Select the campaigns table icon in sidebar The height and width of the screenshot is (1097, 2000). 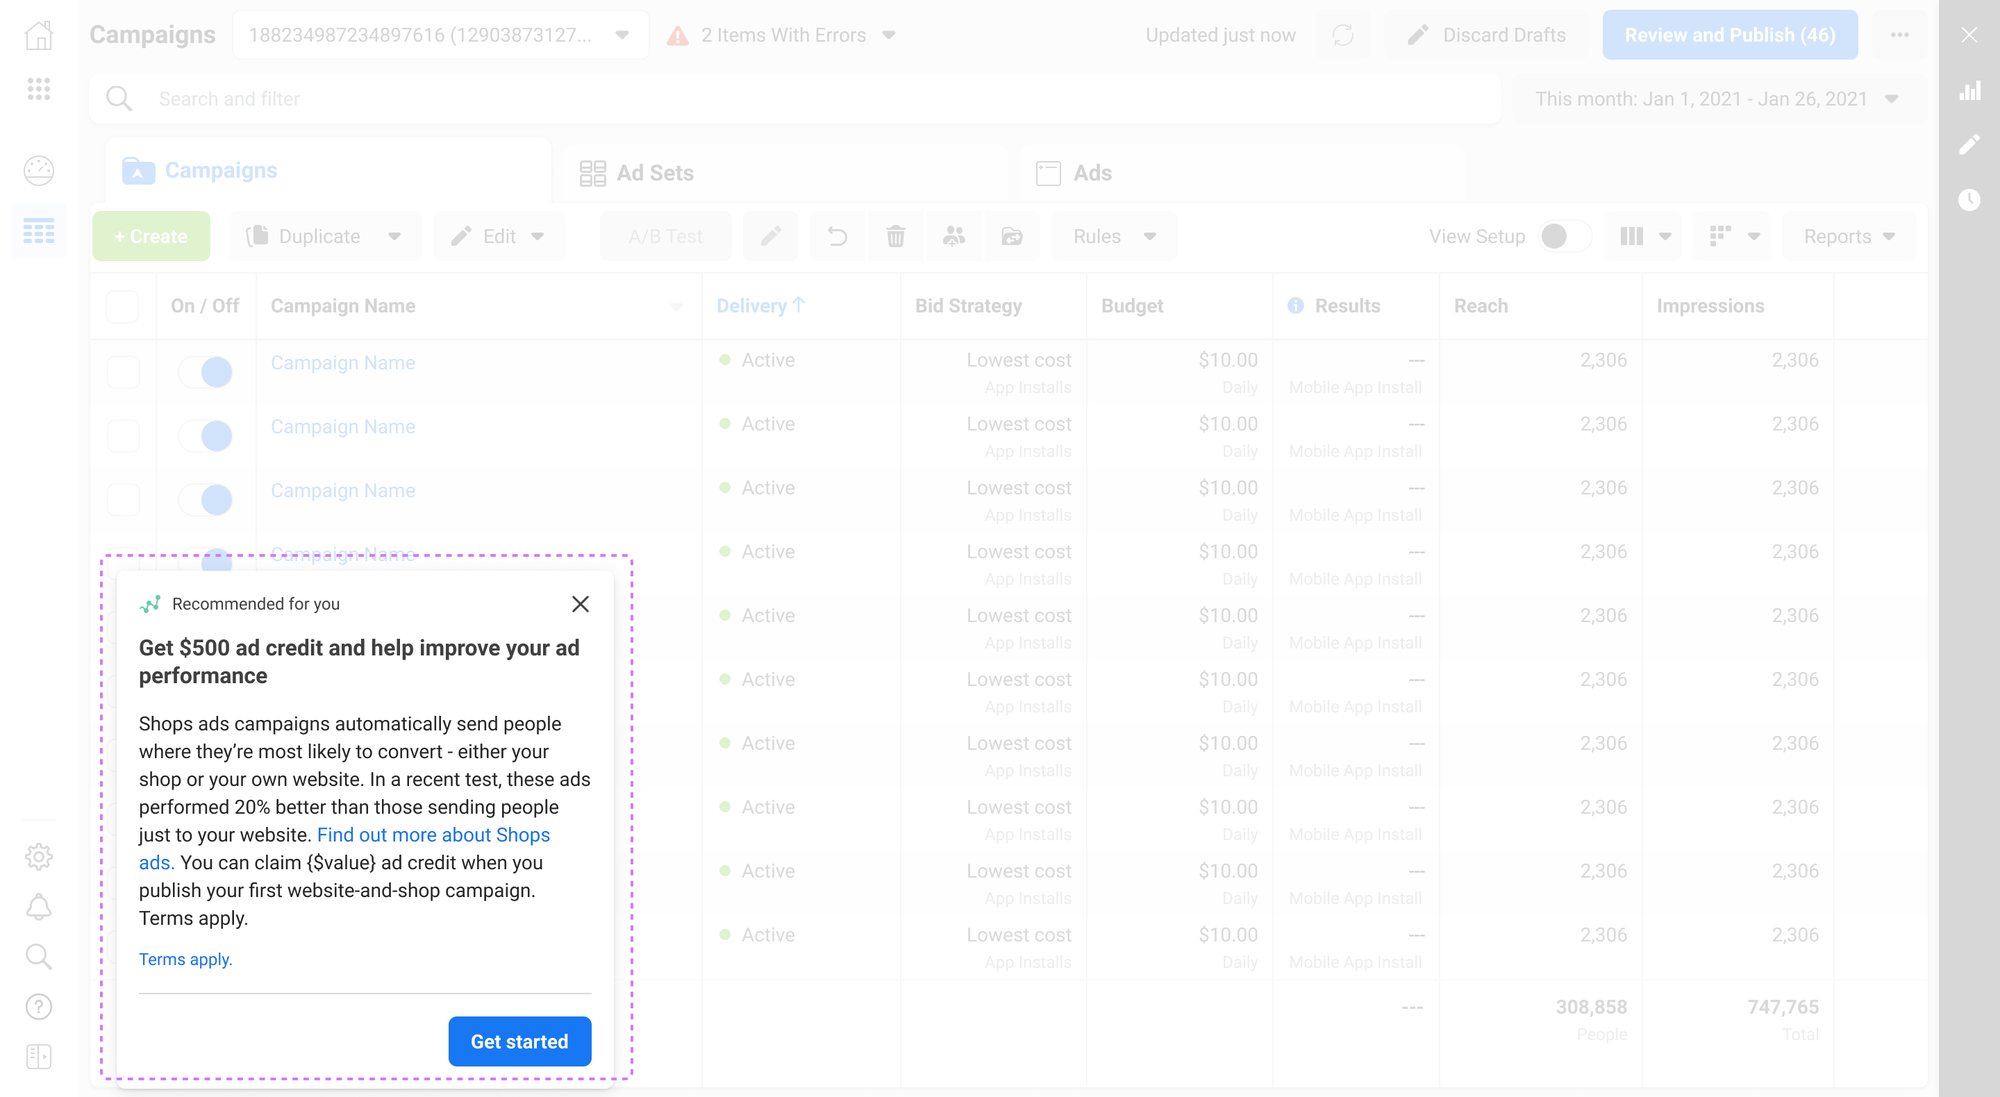pos(38,232)
